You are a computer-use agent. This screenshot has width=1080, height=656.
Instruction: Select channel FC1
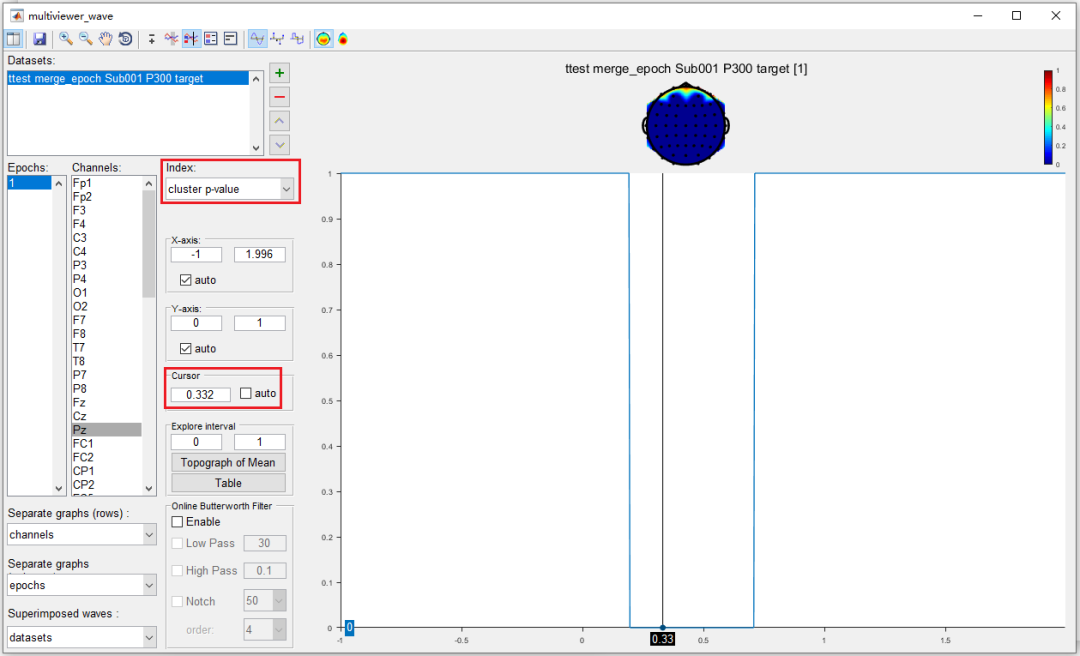tap(107, 444)
